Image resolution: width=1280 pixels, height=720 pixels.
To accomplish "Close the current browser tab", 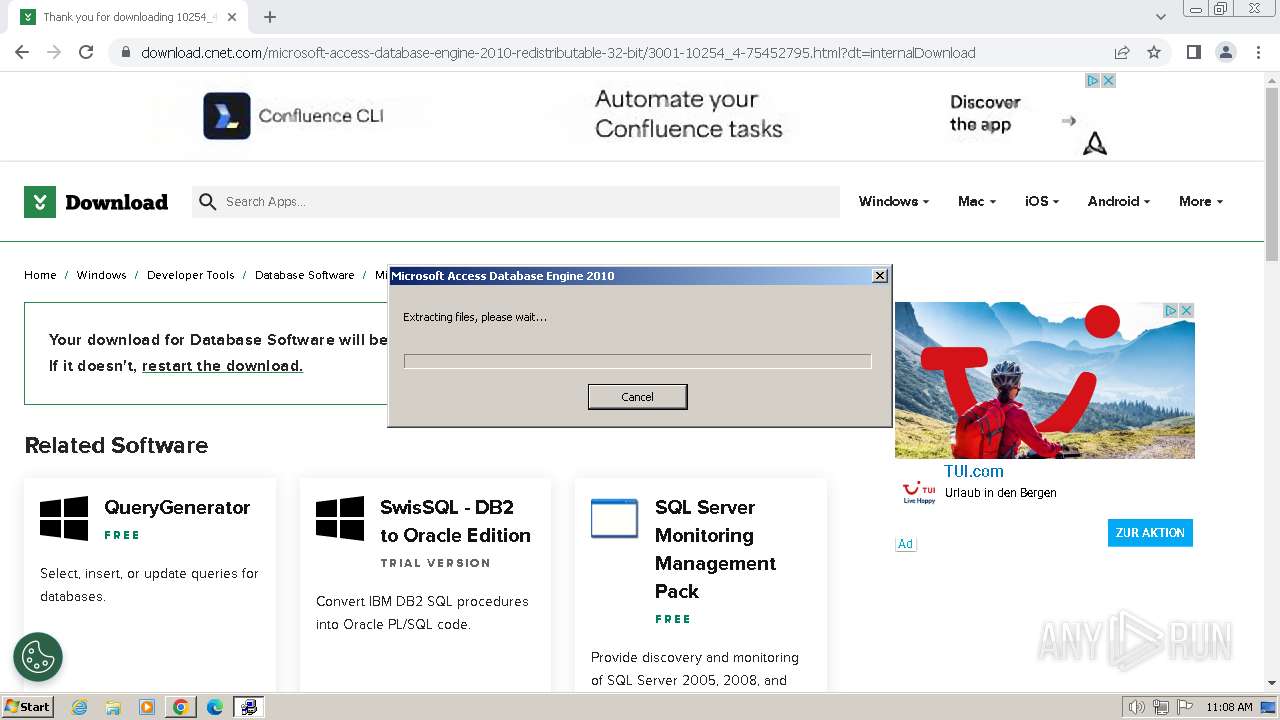I will tap(233, 17).
